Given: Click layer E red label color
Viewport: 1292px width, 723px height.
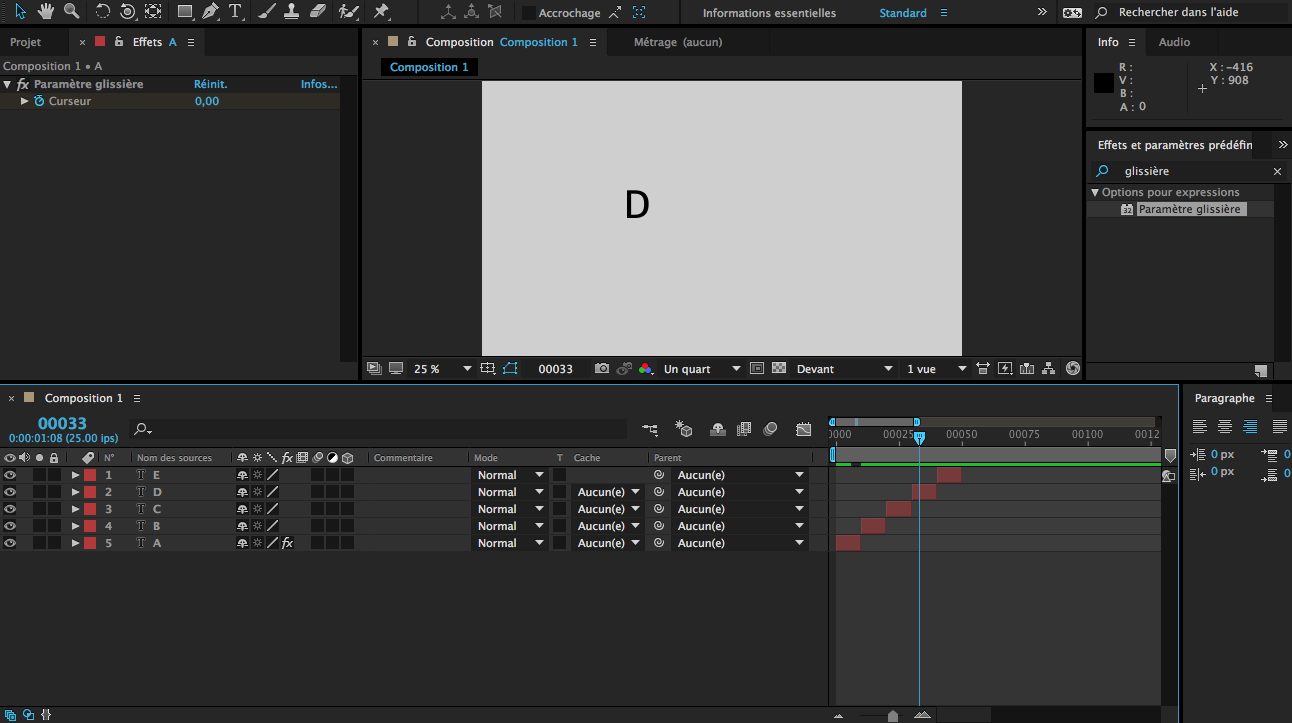Looking at the screenshot, I should click(x=89, y=475).
